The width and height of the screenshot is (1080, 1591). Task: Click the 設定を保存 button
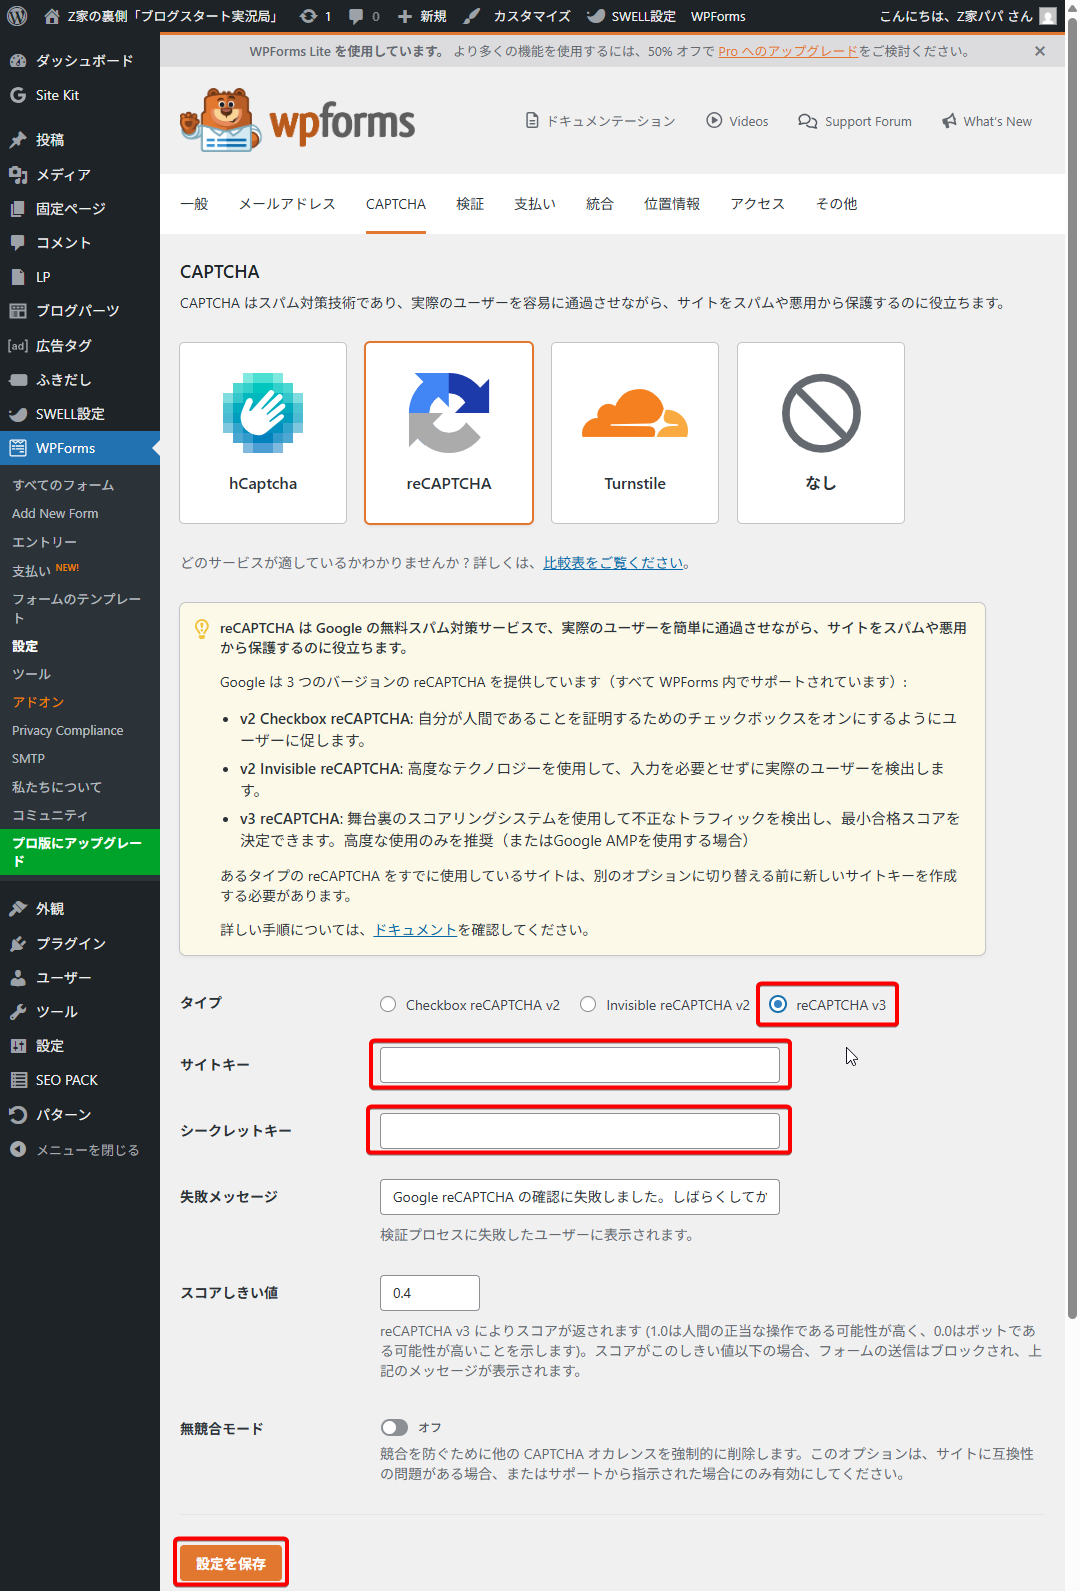coord(231,1563)
